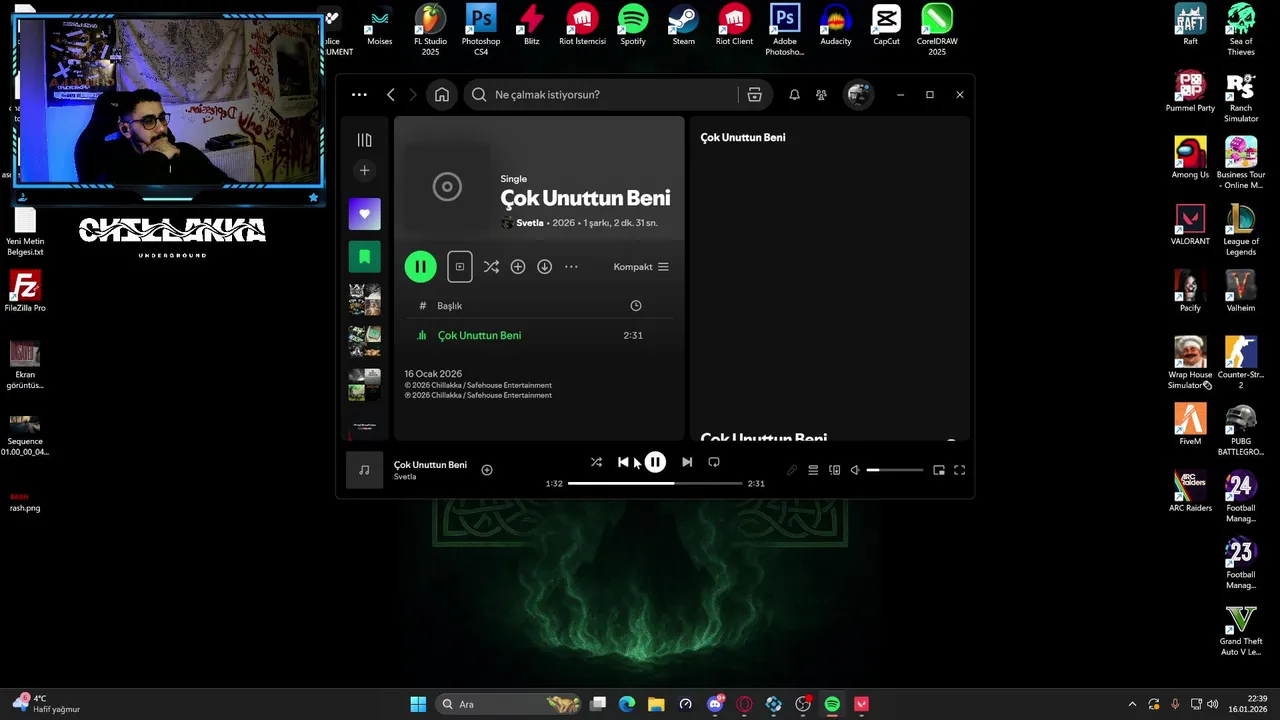Open the play queue icon
Screen dimensions: 1280x720
click(813, 470)
